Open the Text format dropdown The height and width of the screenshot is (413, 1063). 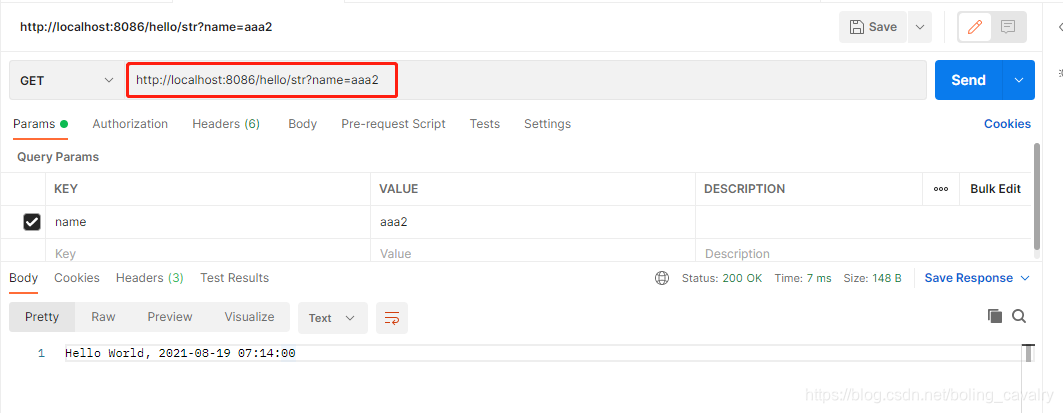coord(332,318)
